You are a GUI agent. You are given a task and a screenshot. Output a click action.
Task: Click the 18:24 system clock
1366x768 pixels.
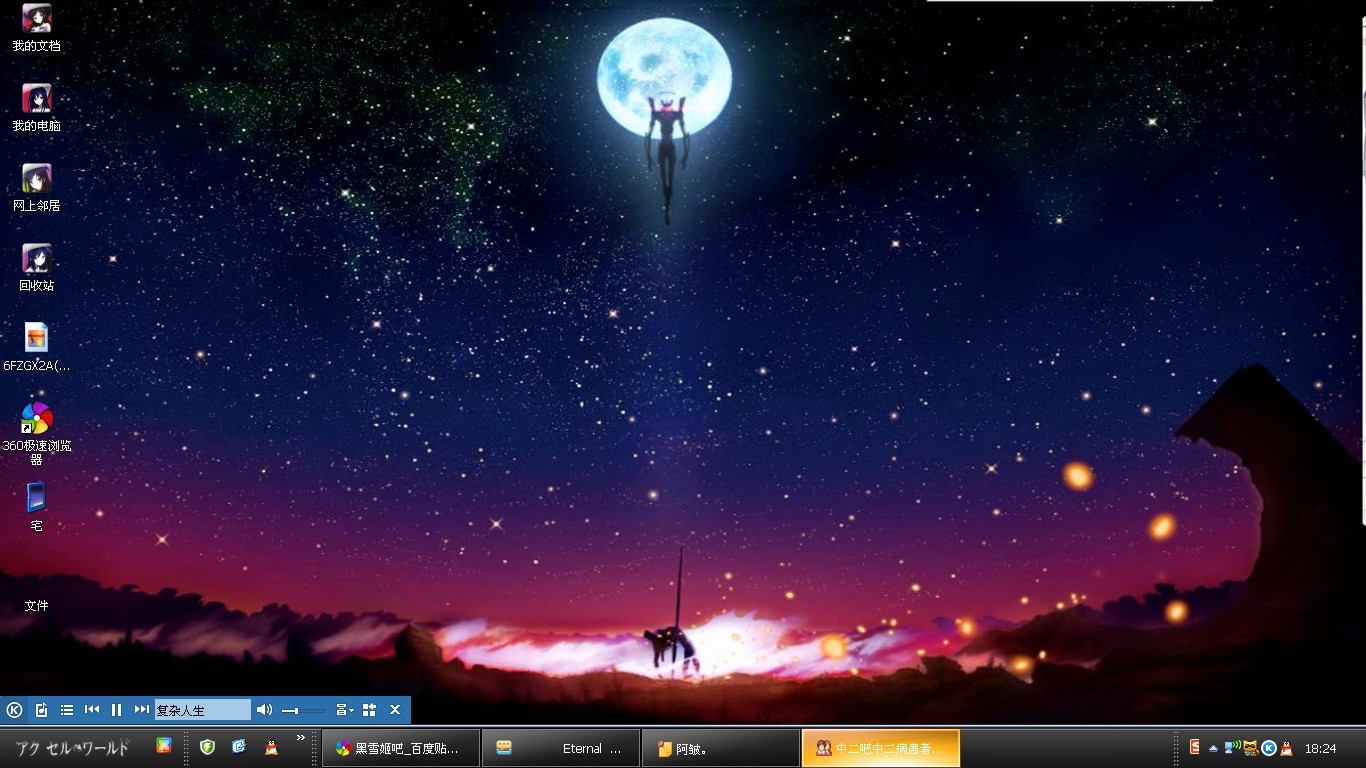click(1320, 748)
